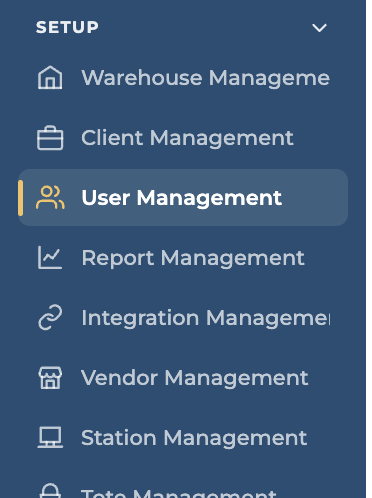Open Warehouse Management menu label
The width and height of the screenshot is (372, 498).
coord(206,78)
